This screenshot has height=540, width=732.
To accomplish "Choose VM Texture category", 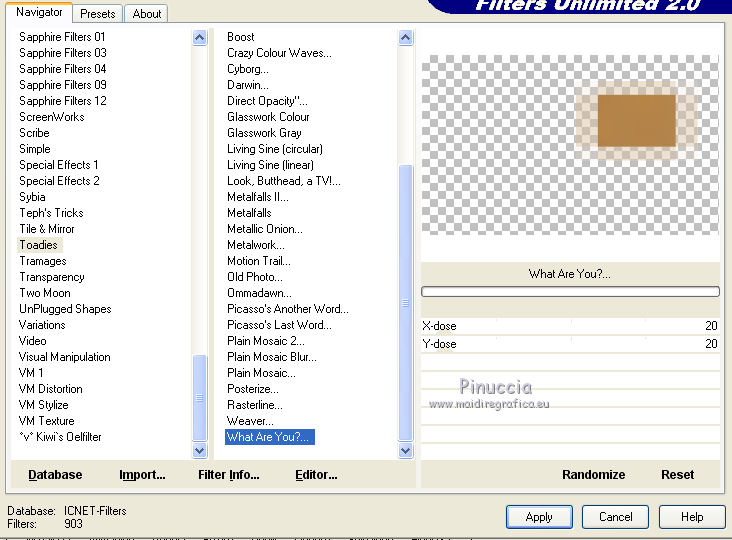I will click(46, 421).
